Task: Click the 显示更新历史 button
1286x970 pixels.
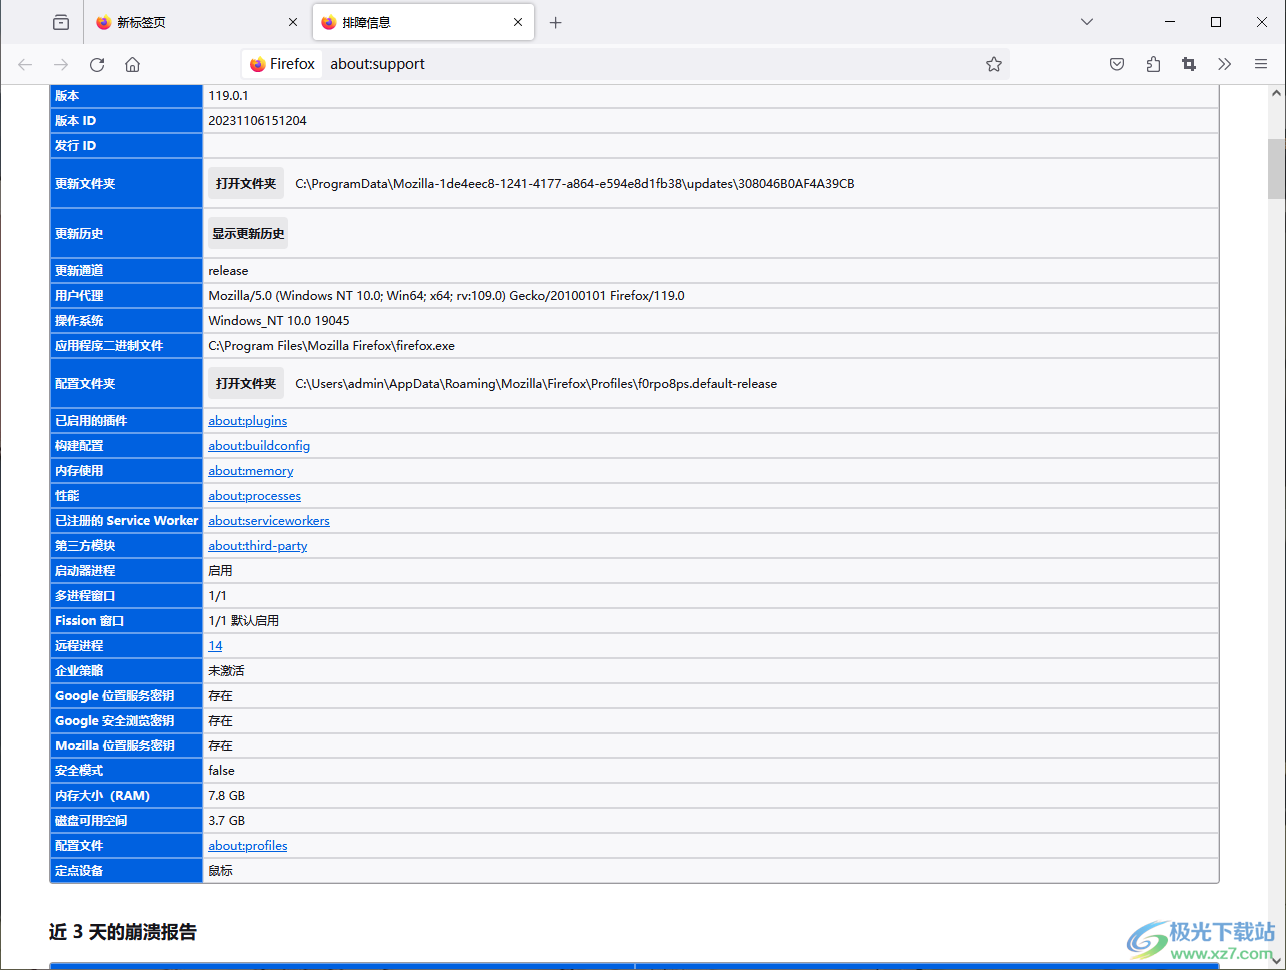Action: (248, 233)
